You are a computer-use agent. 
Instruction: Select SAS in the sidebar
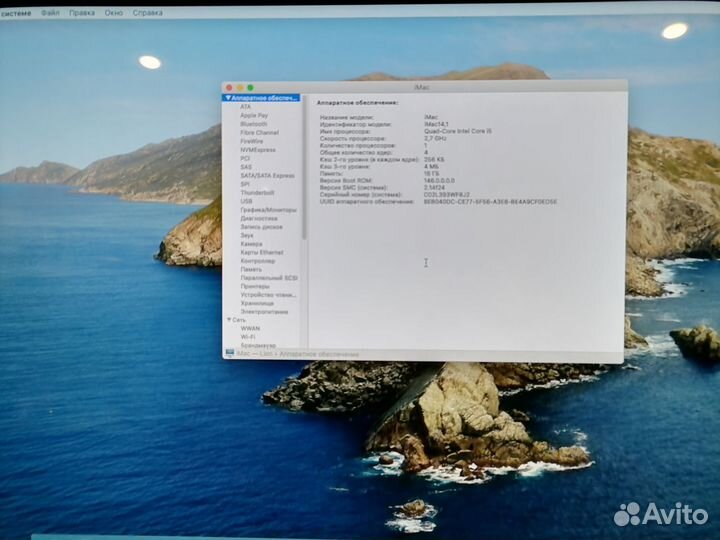[246, 167]
